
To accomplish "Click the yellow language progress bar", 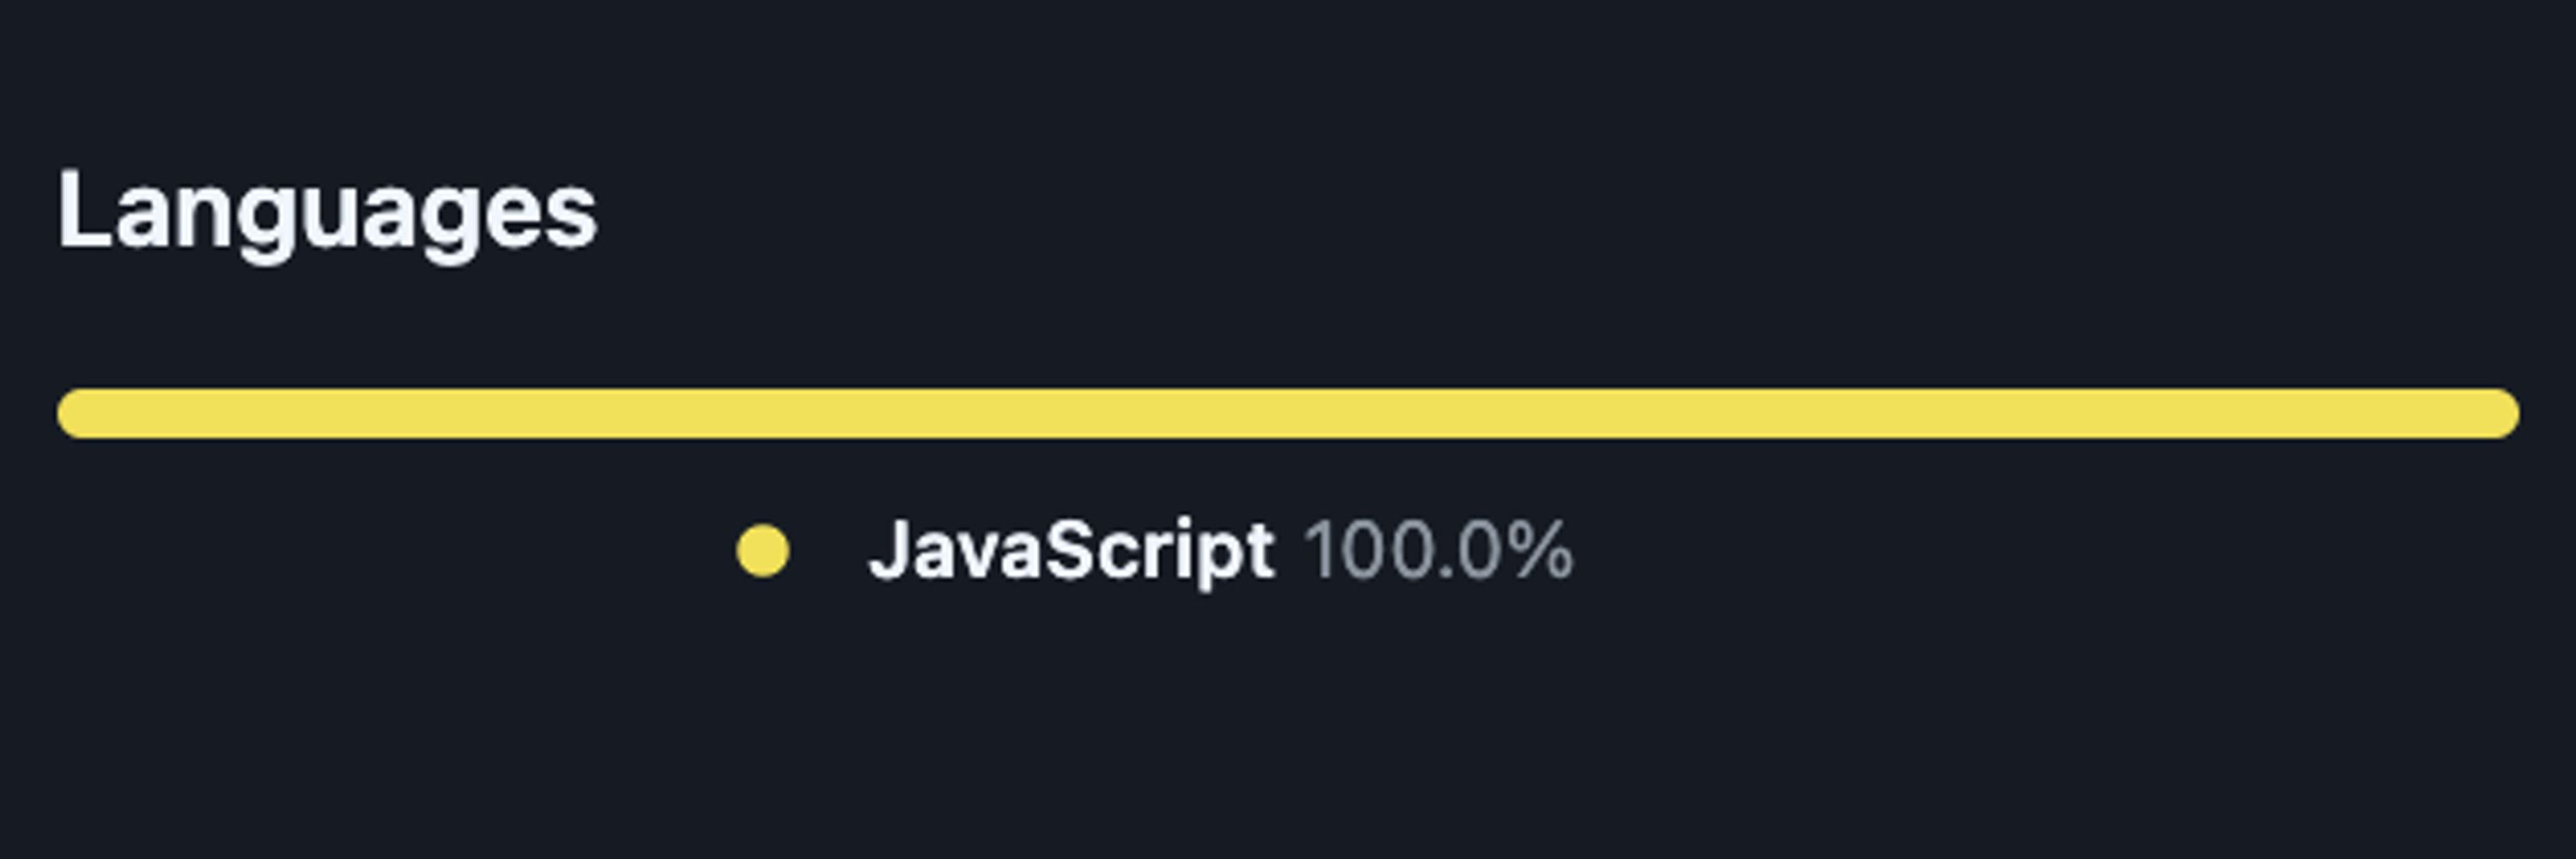I will pos(1287,413).
